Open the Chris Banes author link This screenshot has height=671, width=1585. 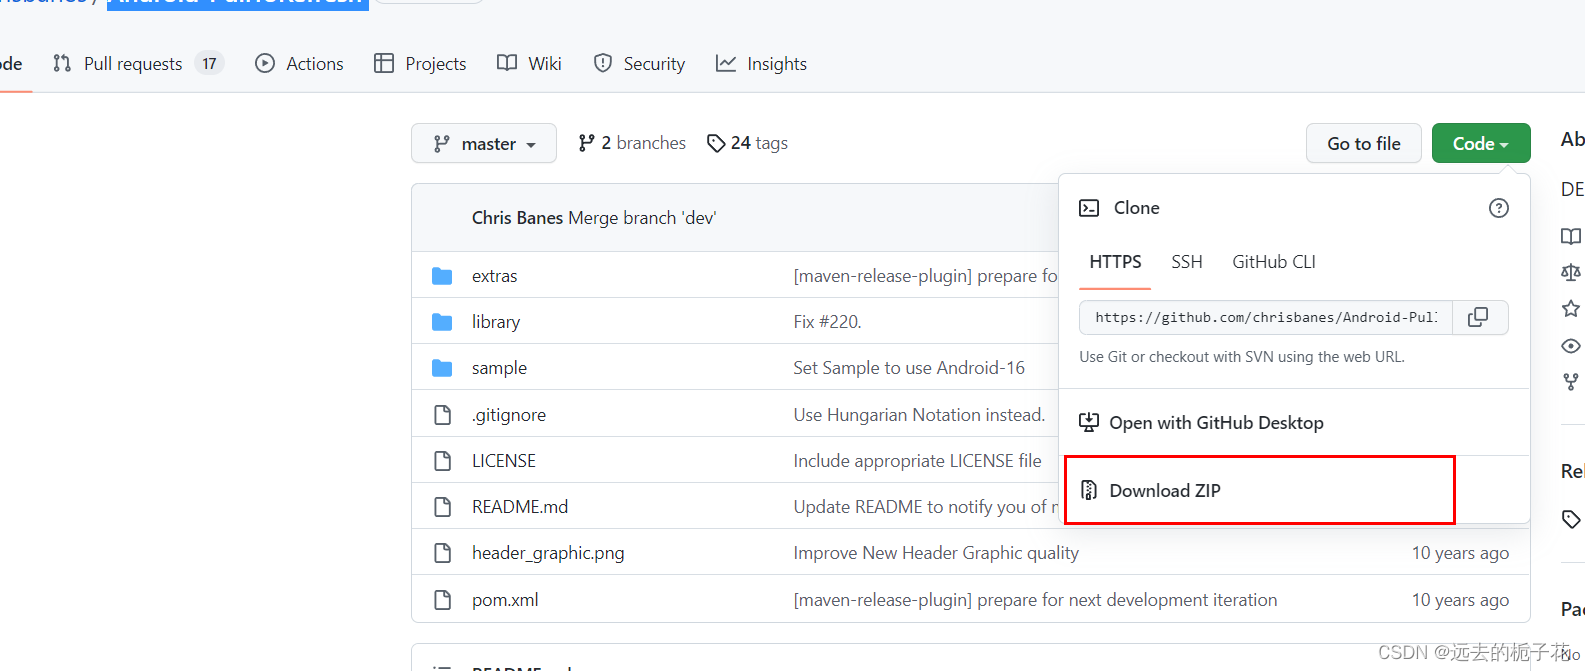click(x=517, y=218)
